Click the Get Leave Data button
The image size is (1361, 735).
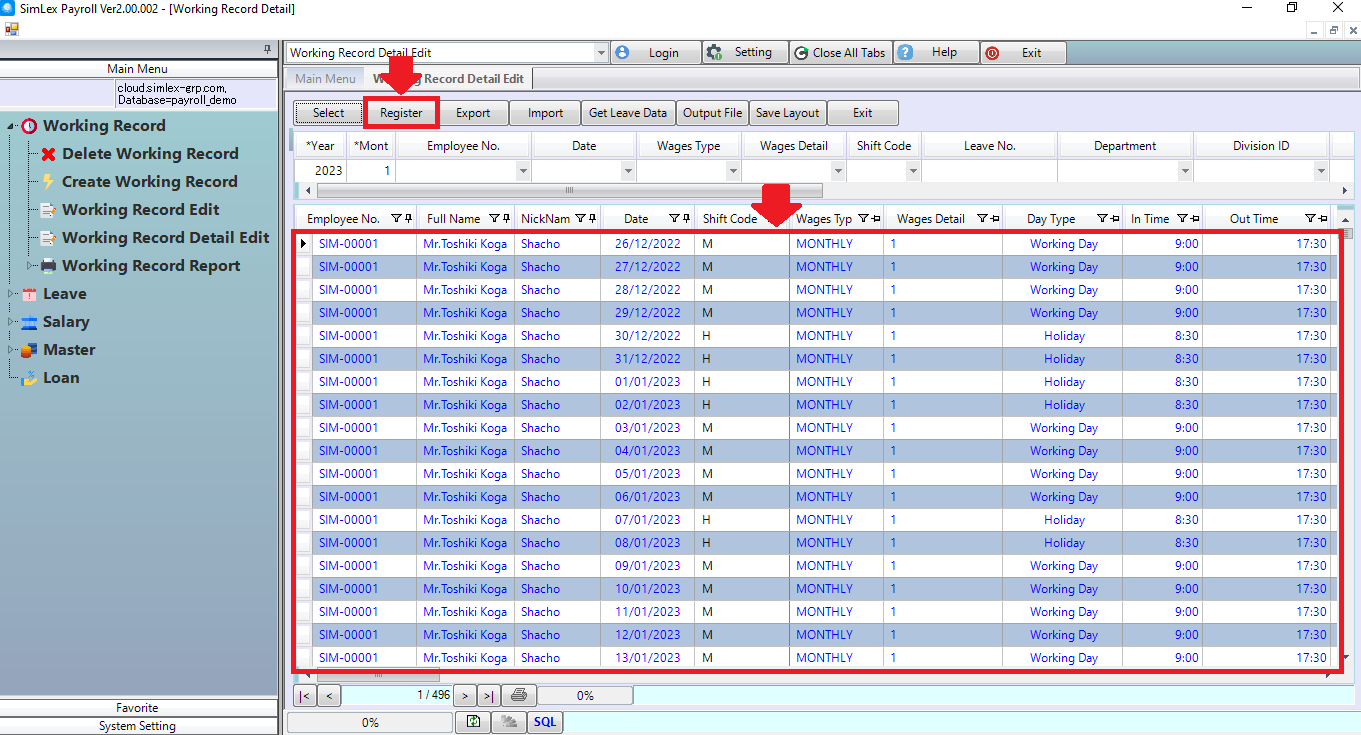coord(627,113)
